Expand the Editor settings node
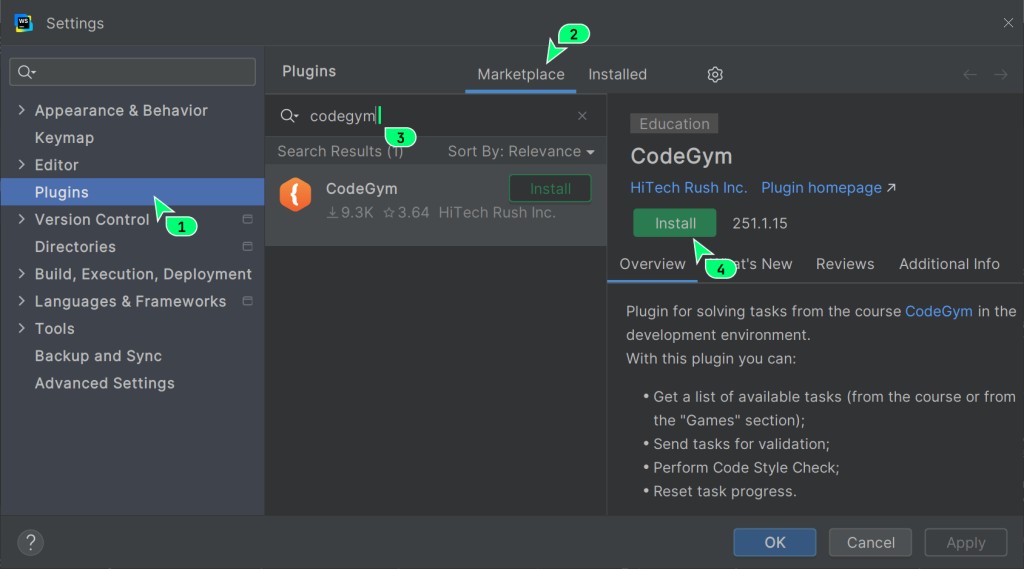 coord(22,165)
